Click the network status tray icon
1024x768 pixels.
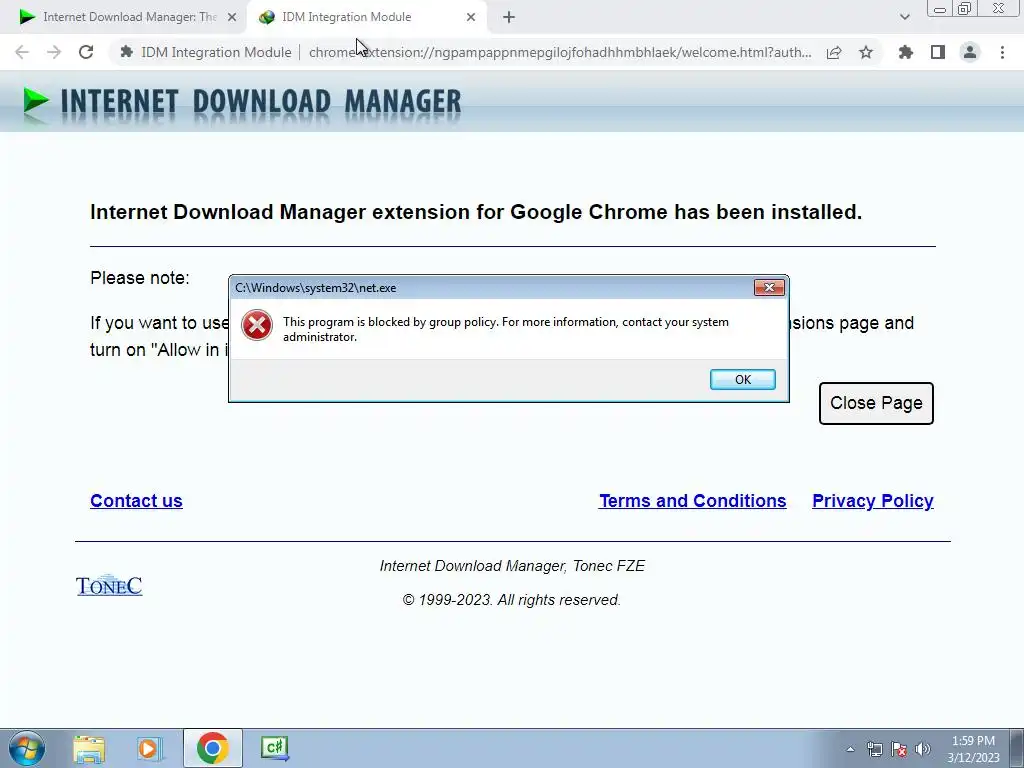point(874,749)
